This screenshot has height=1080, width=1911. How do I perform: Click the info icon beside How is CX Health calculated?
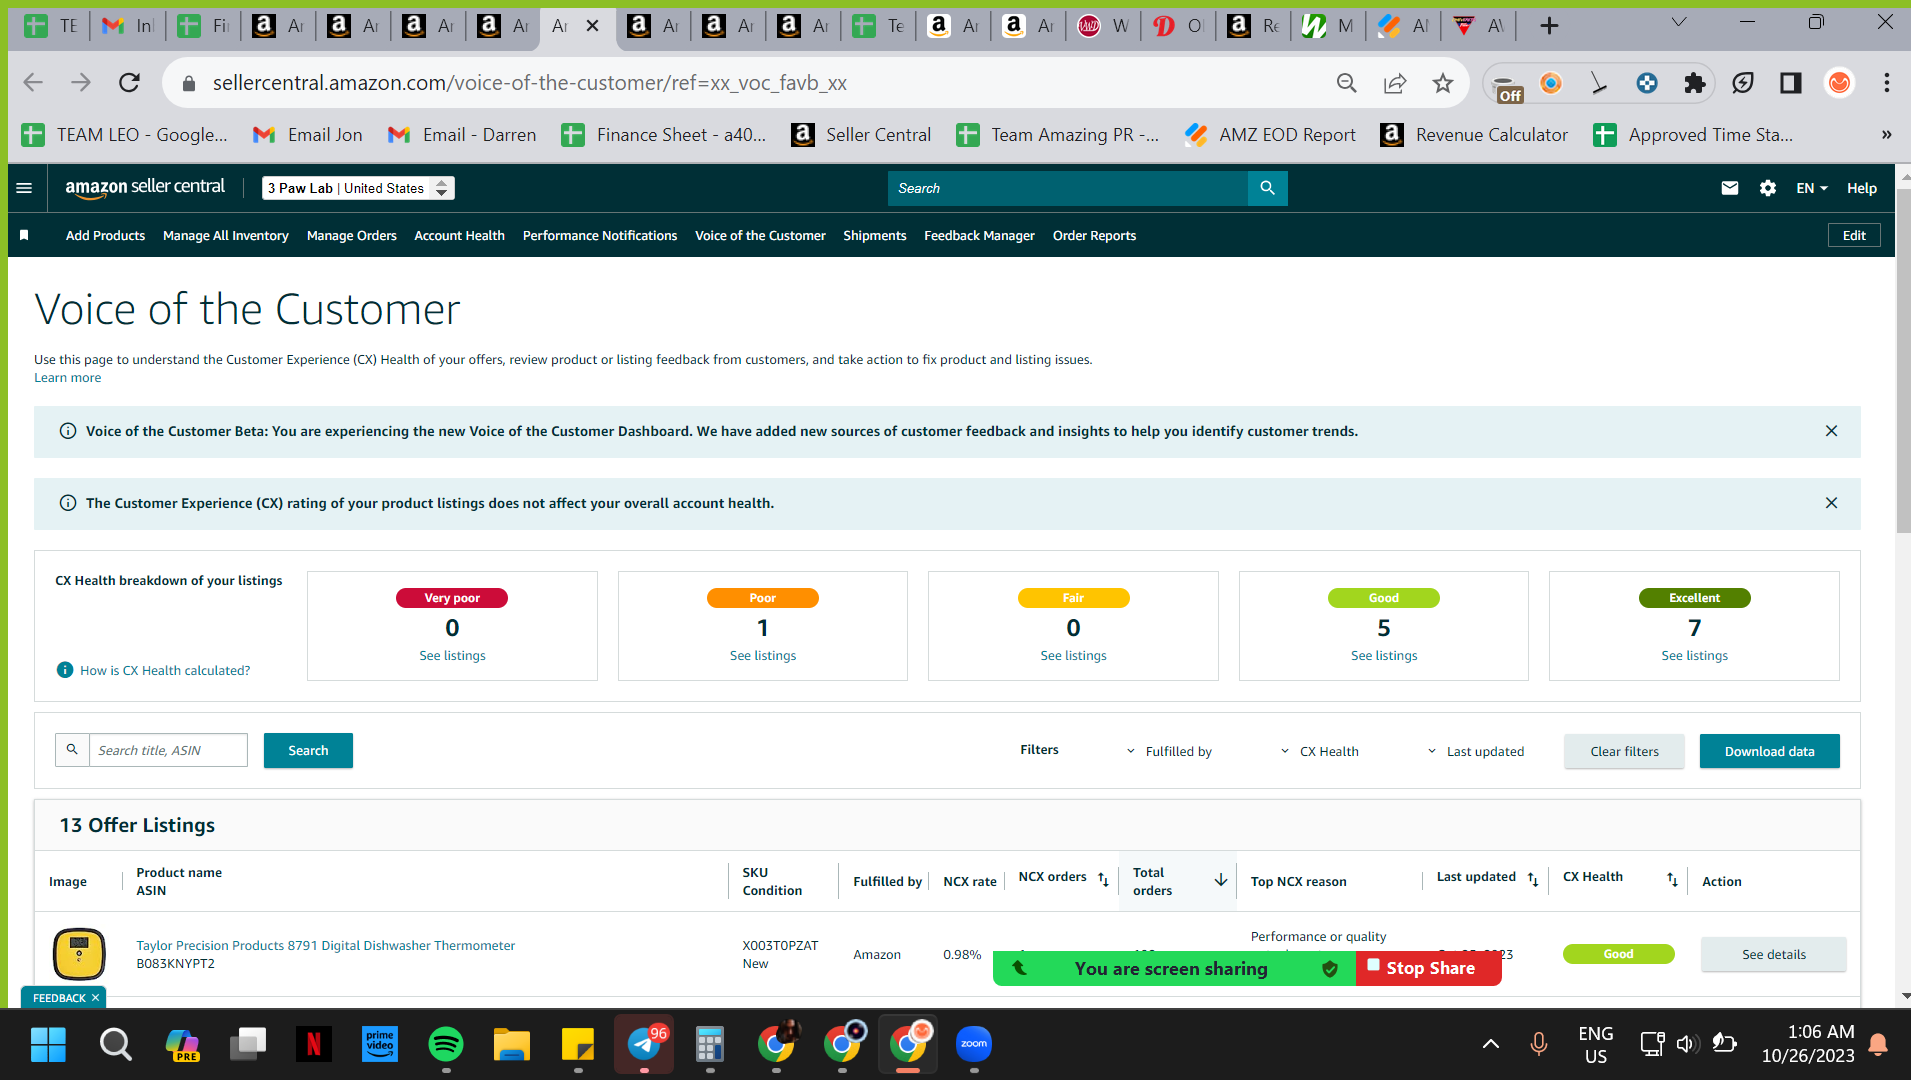pos(65,670)
